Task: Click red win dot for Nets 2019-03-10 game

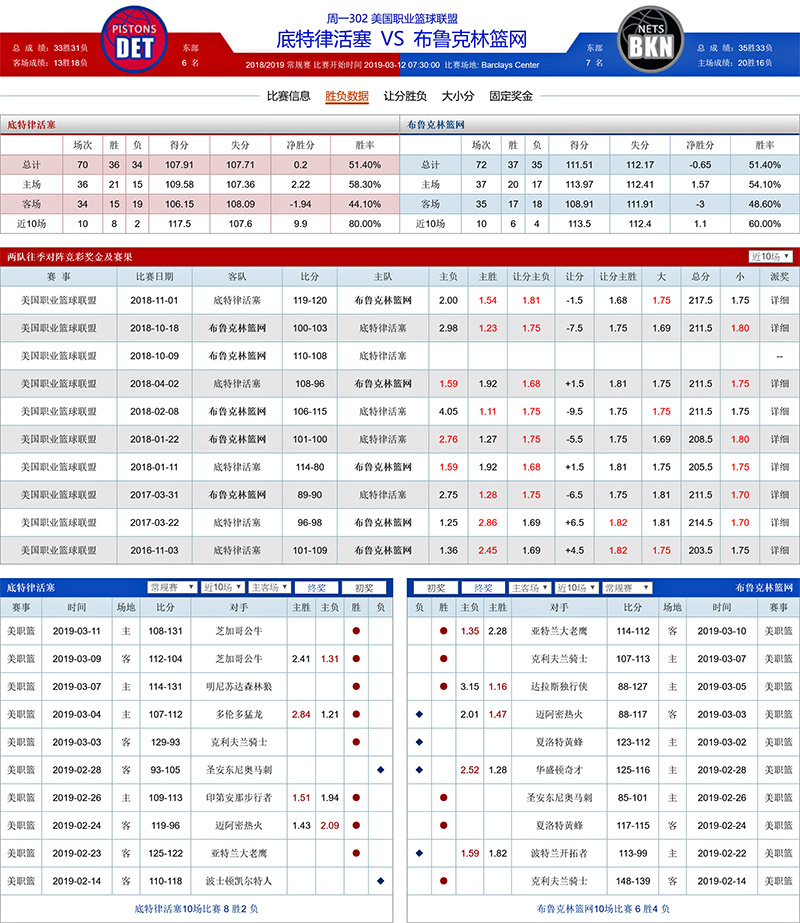Action: [443, 631]
